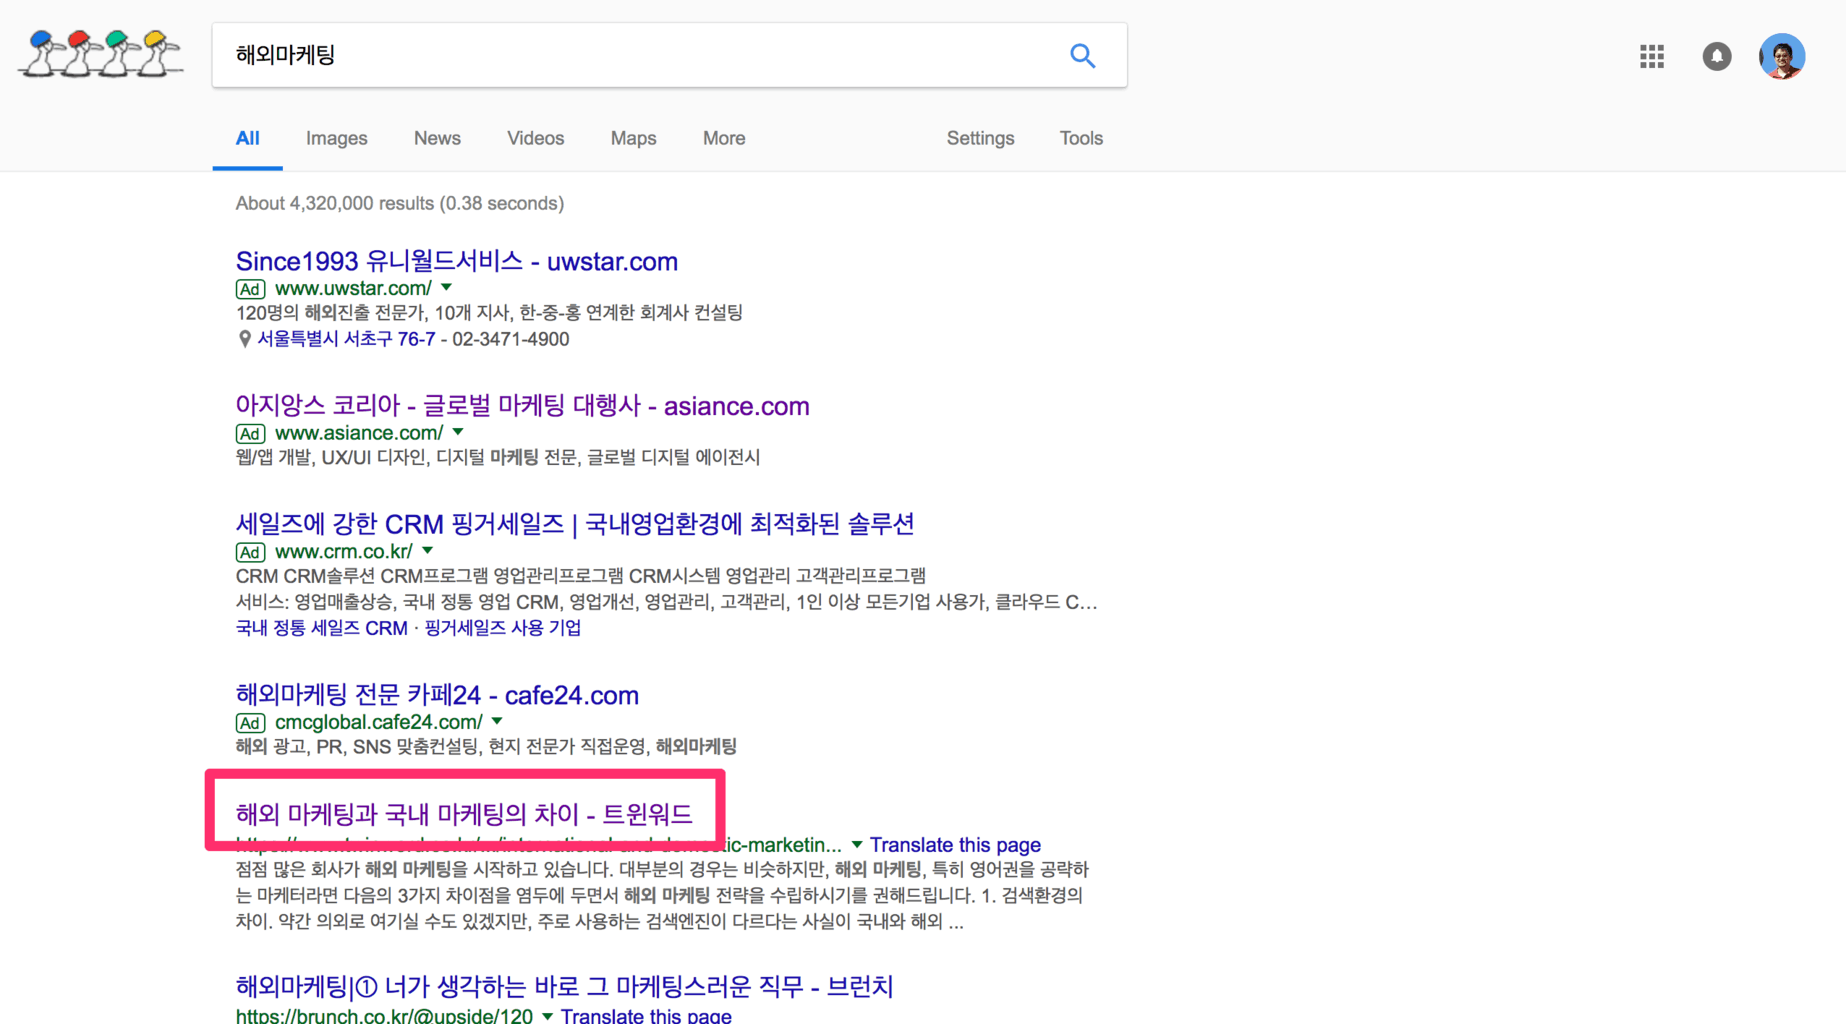Open the 핑거세일즈 사용 기업 sitelink
Screen dimensions: 1846x1024
(503, 628)
